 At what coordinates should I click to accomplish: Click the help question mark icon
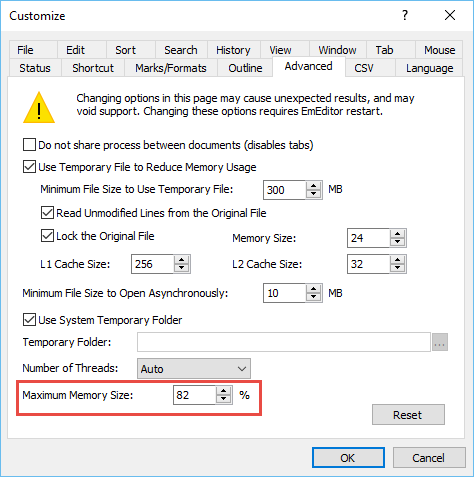click(405, 15)
